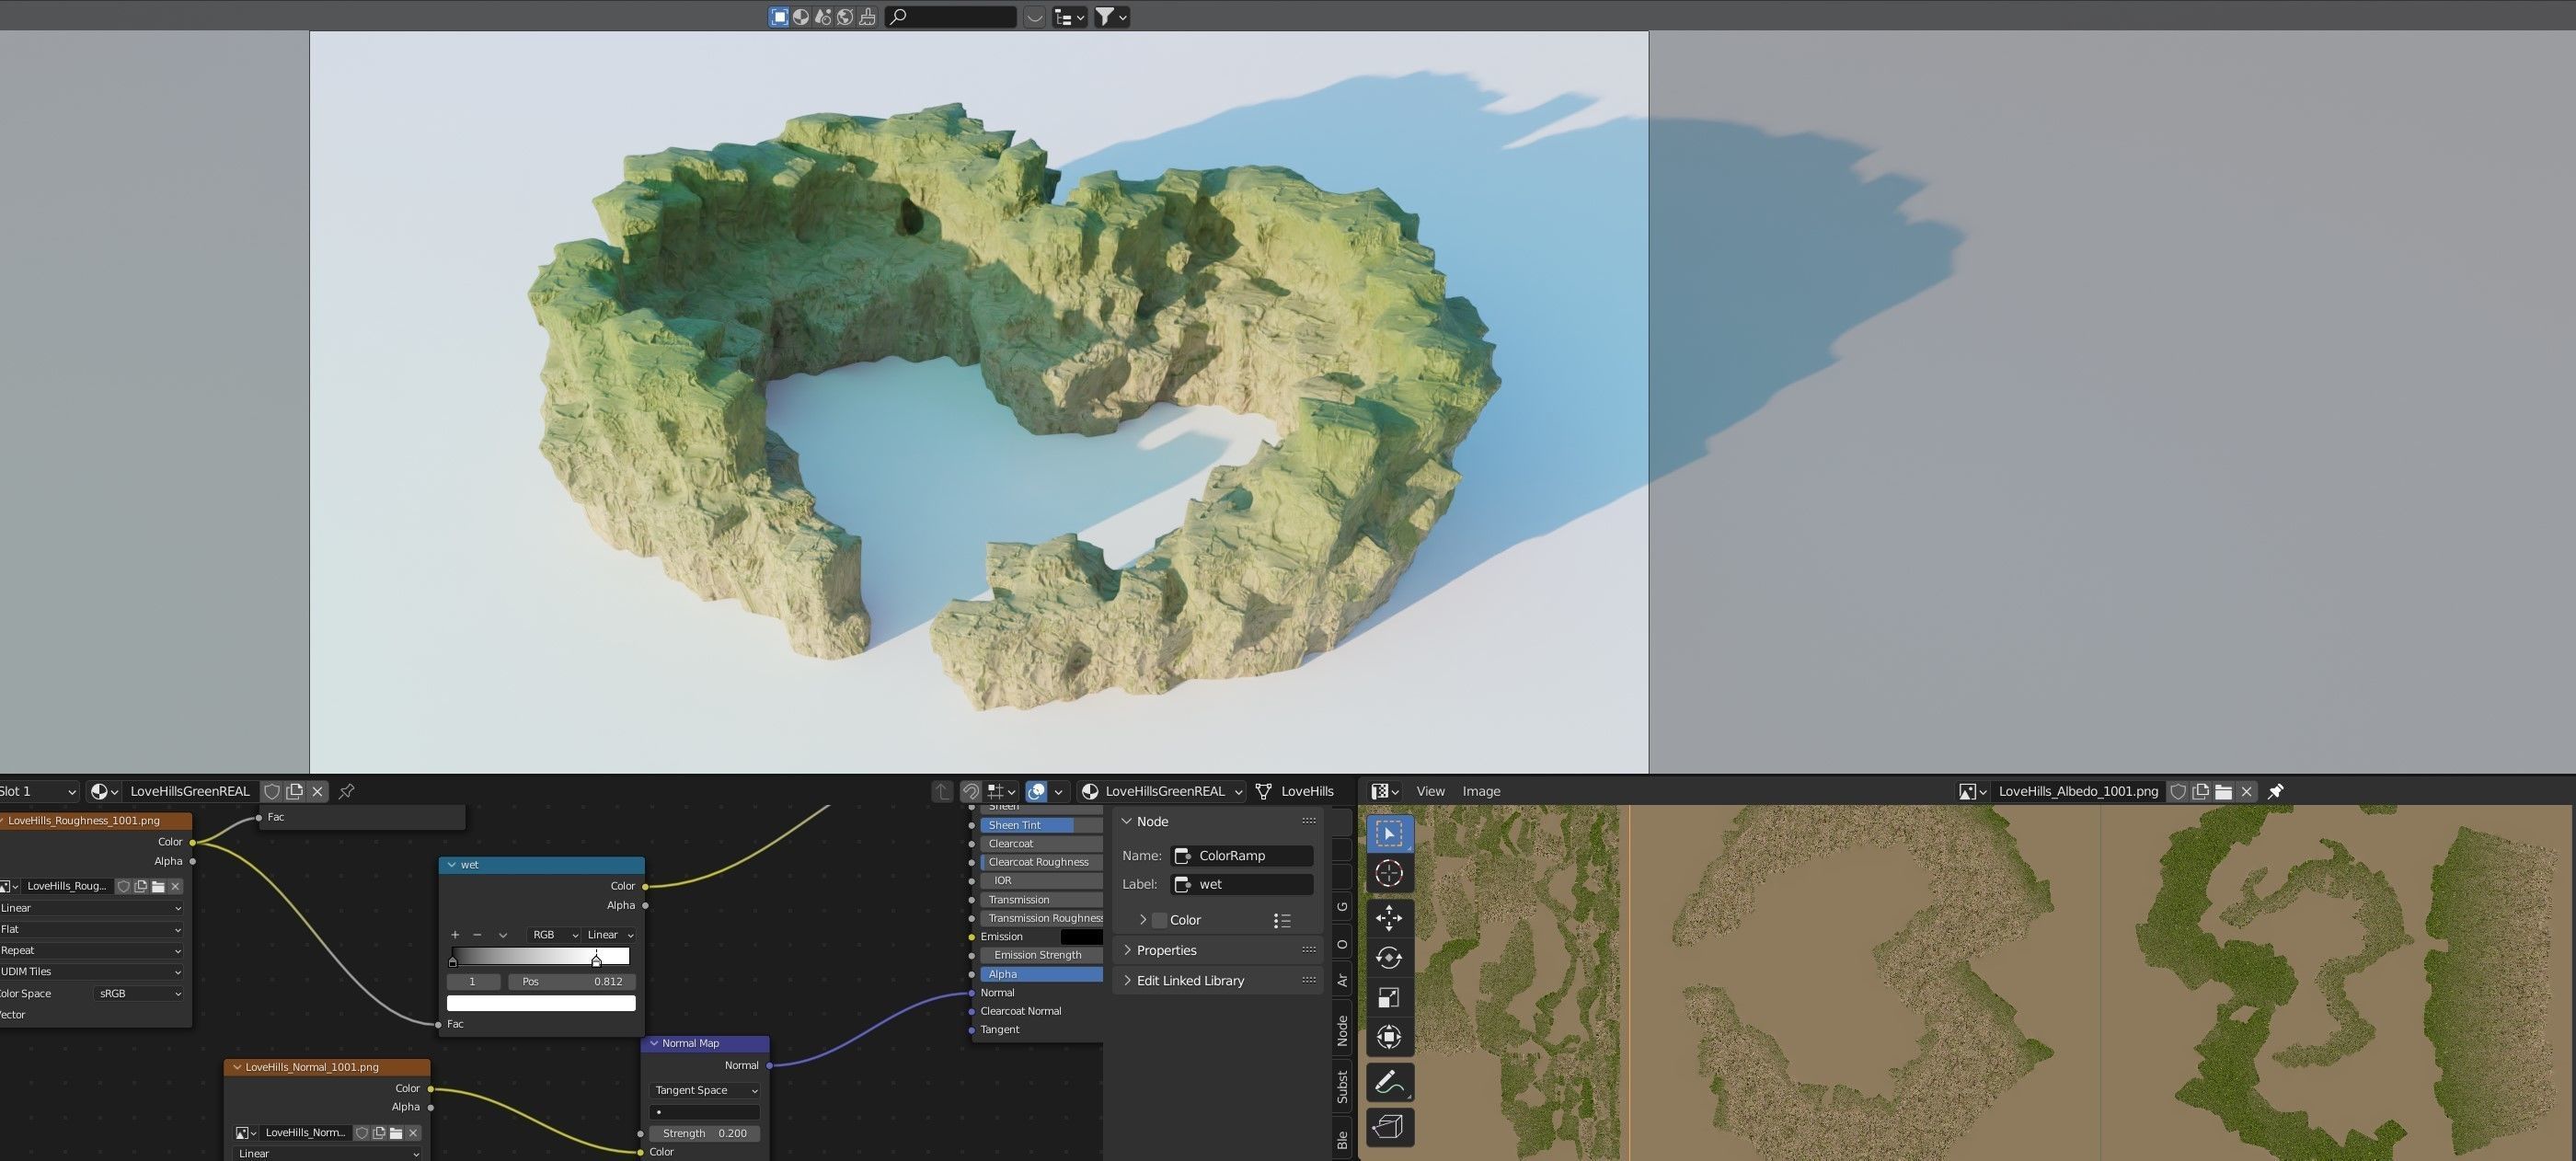
Task: Open the node color presets list icon
Action: (1282, 920)
